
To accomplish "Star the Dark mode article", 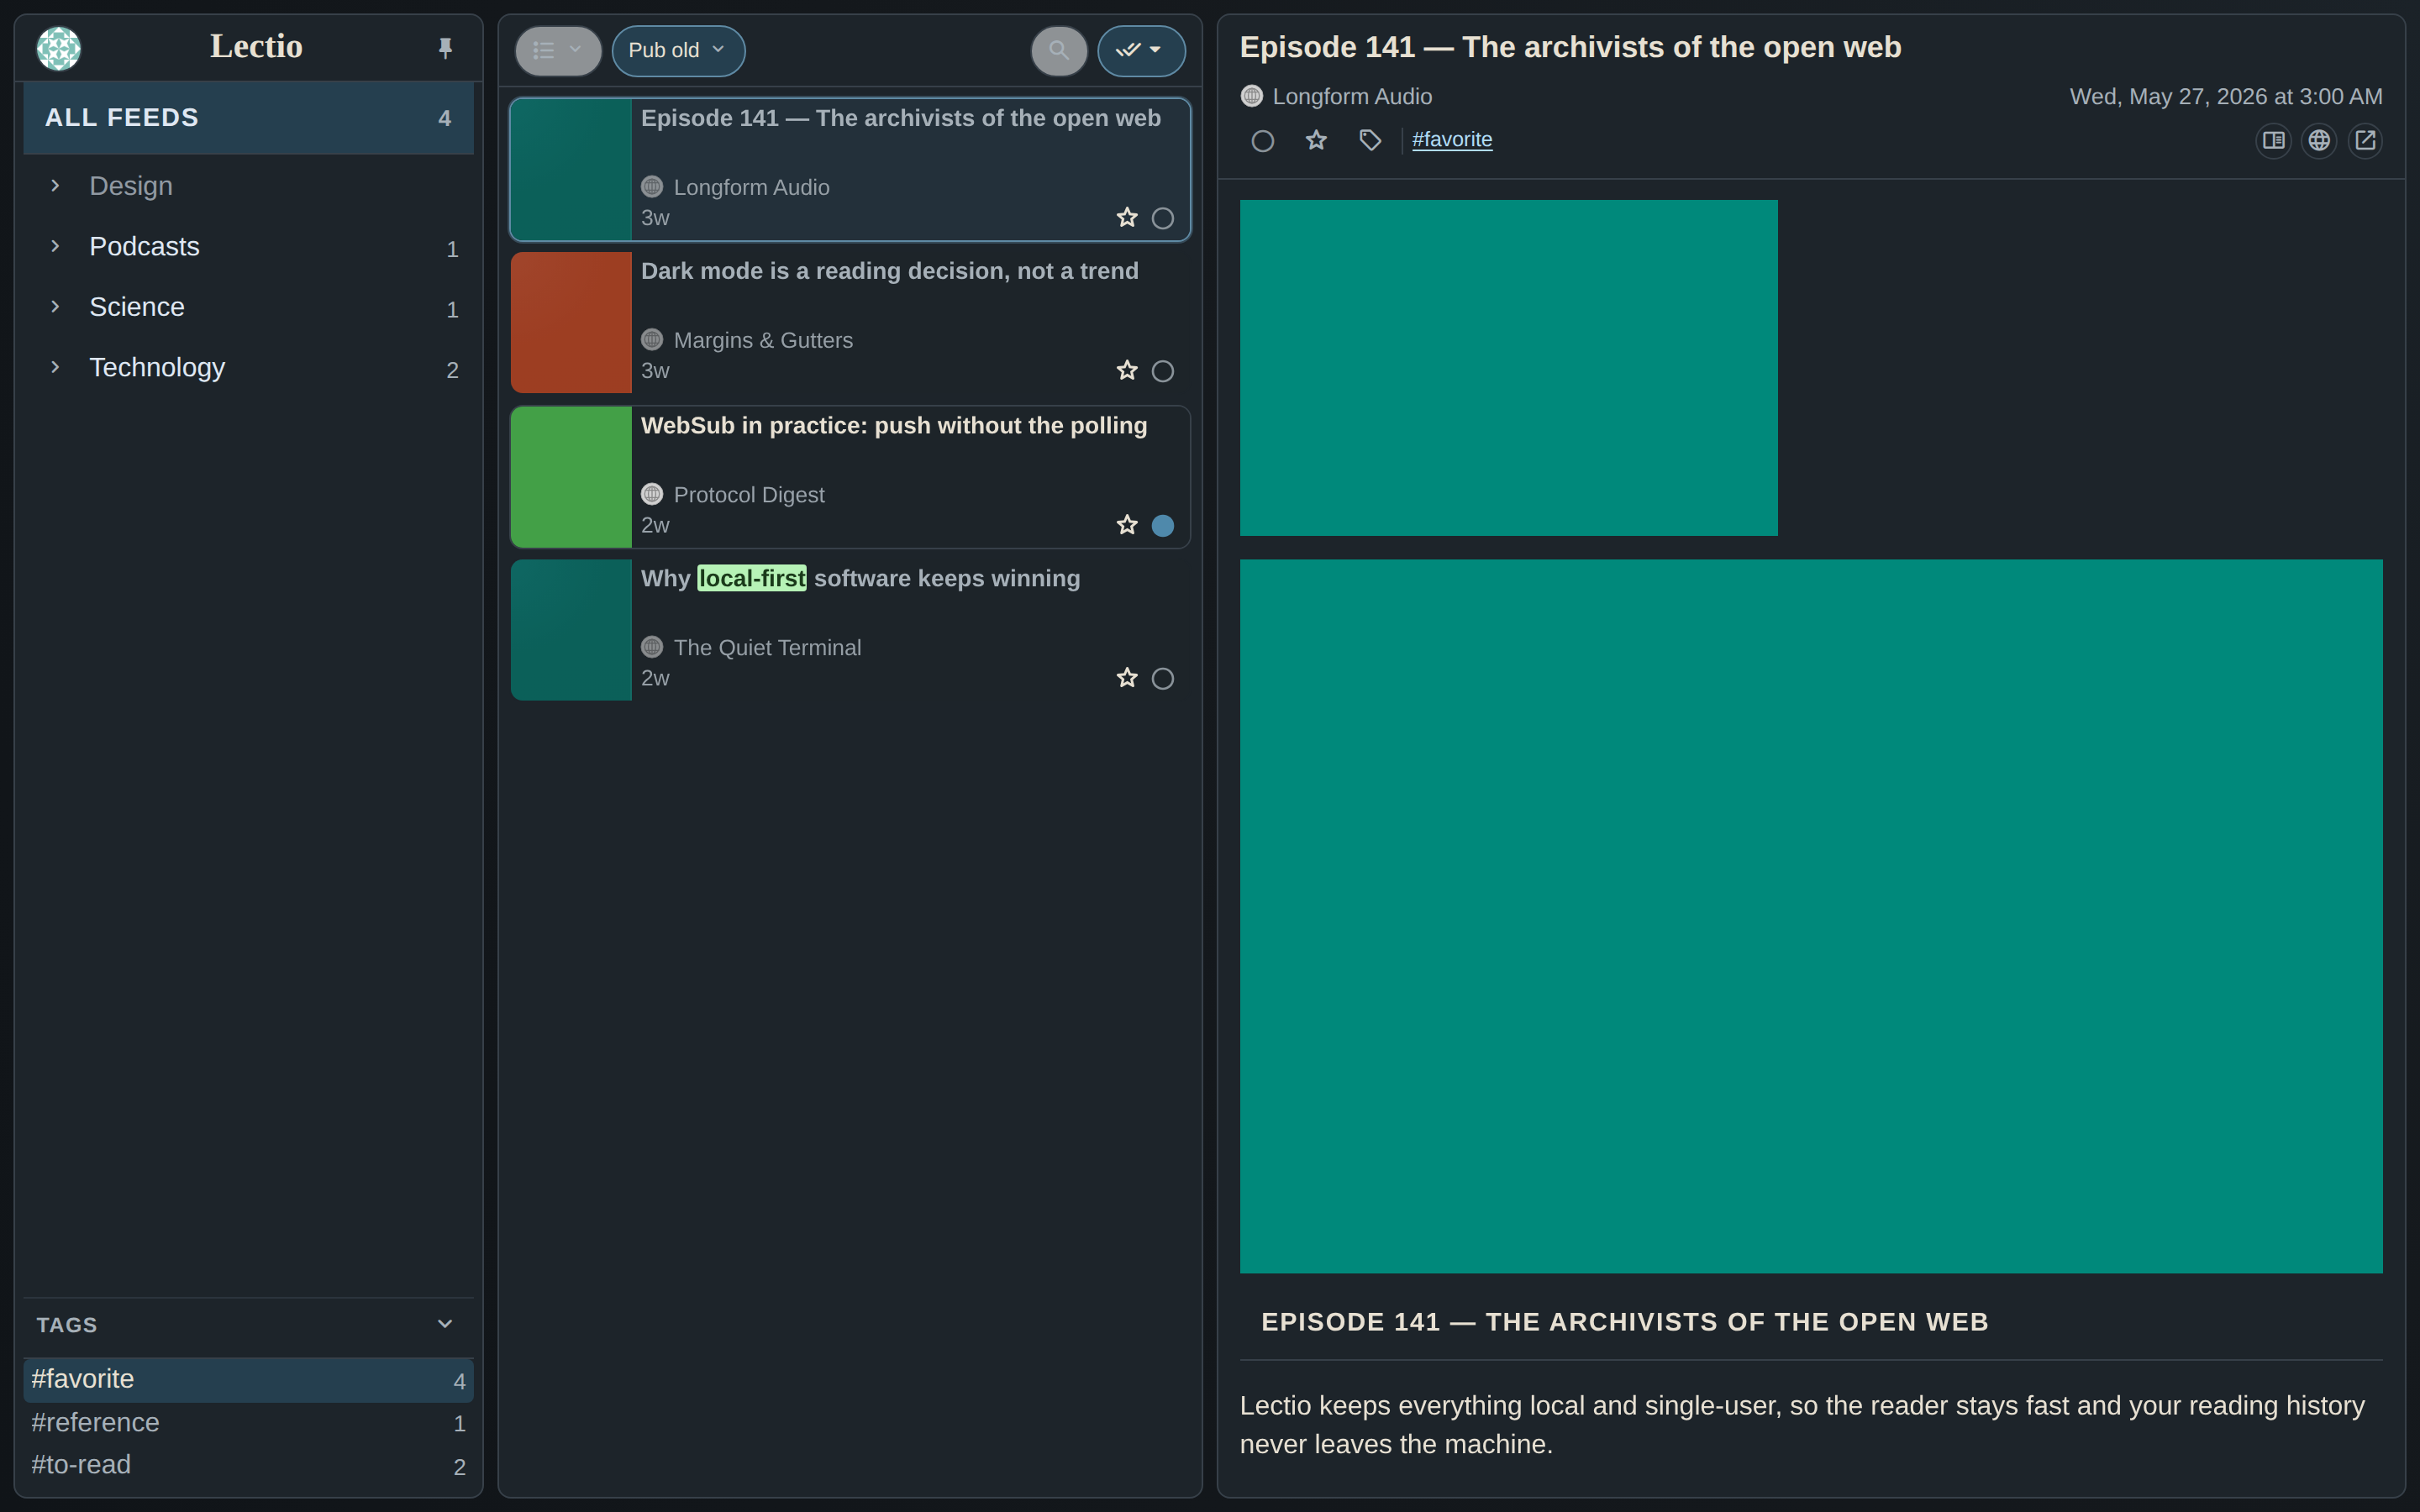I will 1127,371.
